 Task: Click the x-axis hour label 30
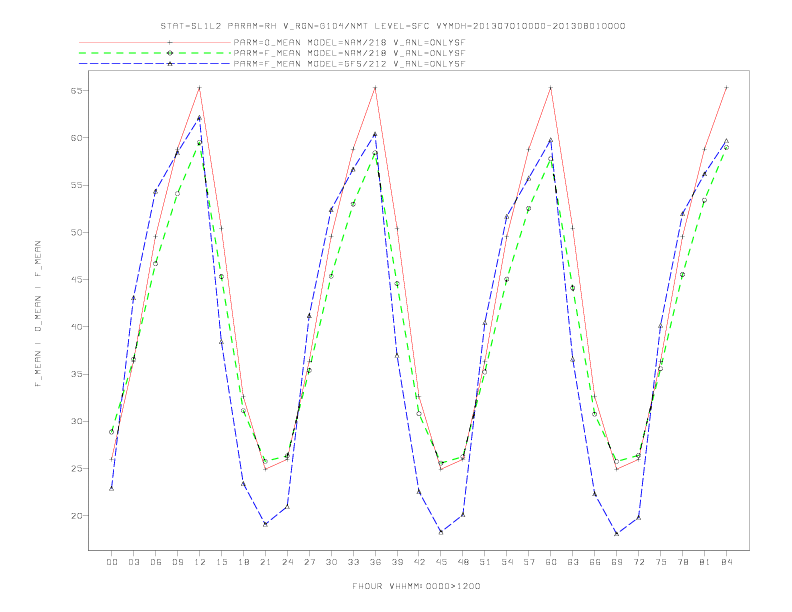click(331, 562)
